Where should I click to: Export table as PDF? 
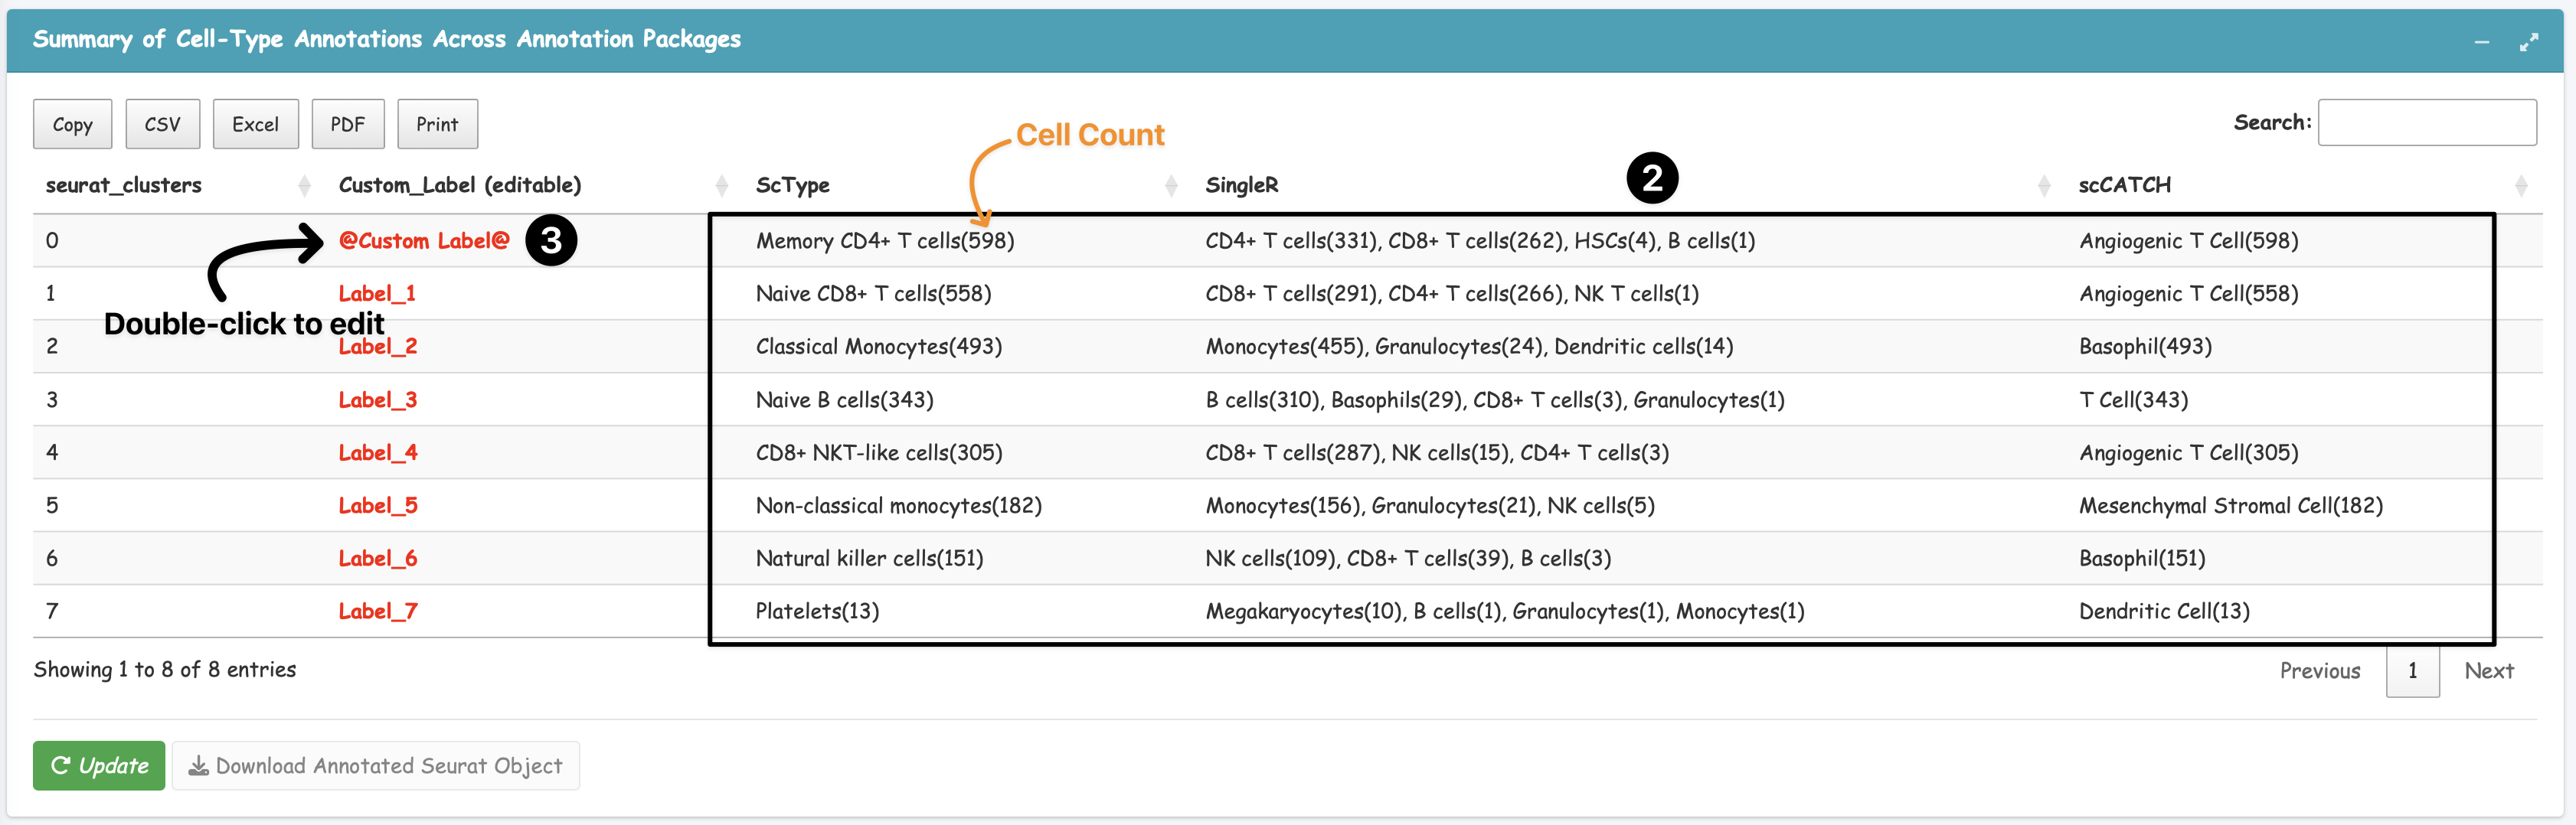(347, 124)
